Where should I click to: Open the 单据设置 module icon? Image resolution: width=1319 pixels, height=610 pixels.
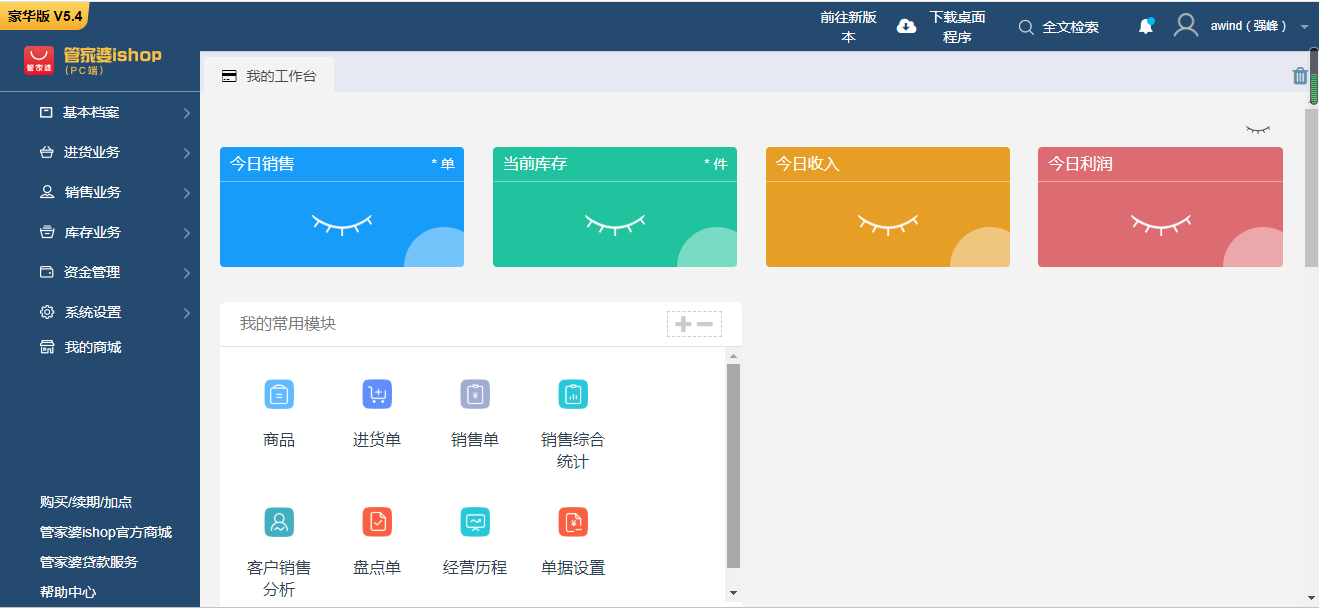573,522
